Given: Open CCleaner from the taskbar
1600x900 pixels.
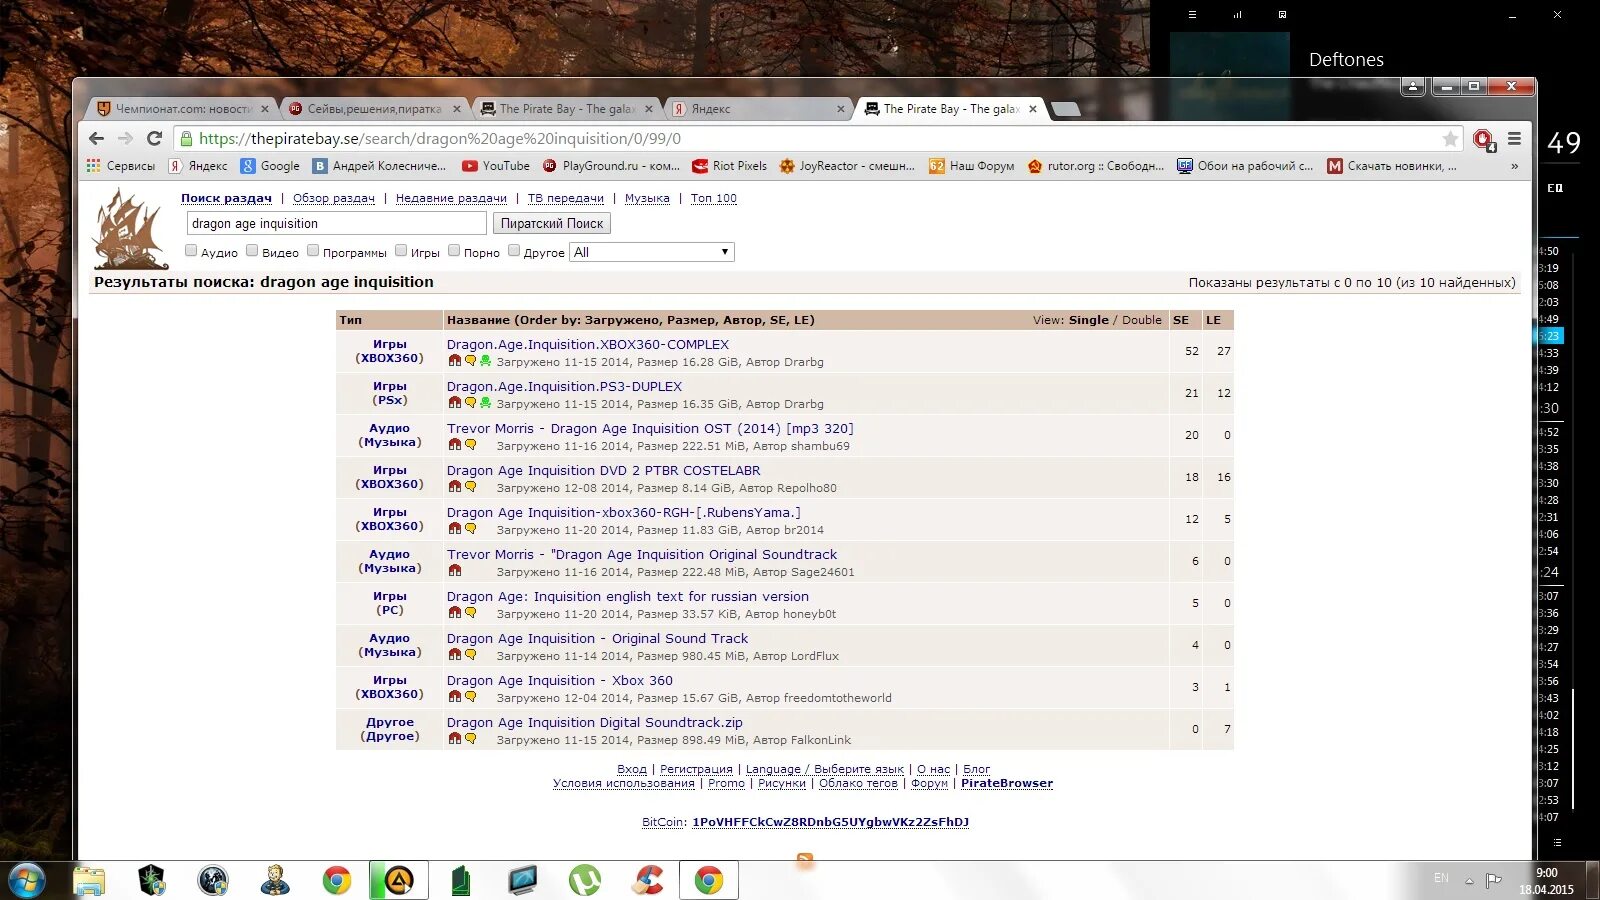Looking at the screenshot, I should 647,880.
